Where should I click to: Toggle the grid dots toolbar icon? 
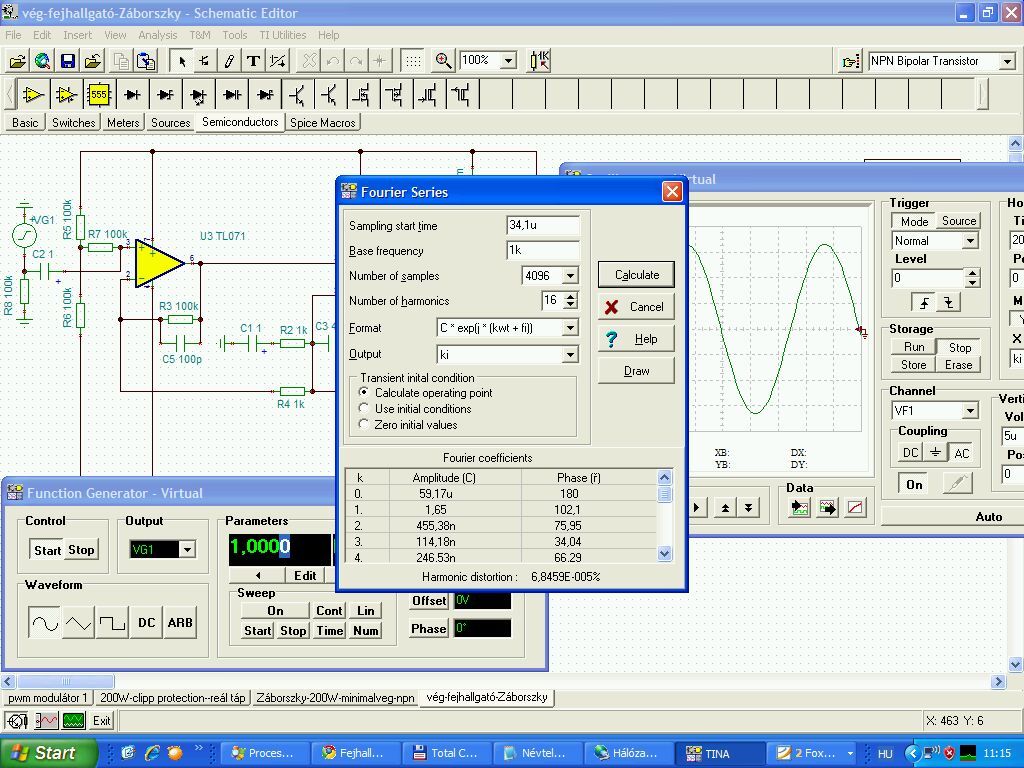point(413,61)
